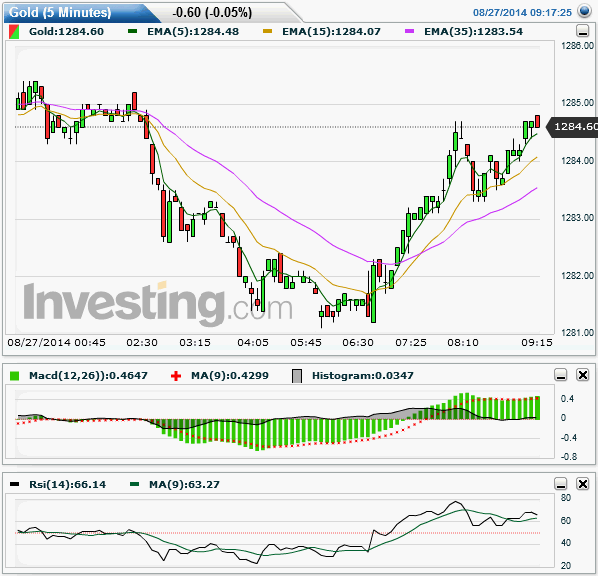598x576 pixels.
Task: Minimize the MACD indicator panel
Action: point(561,375)
